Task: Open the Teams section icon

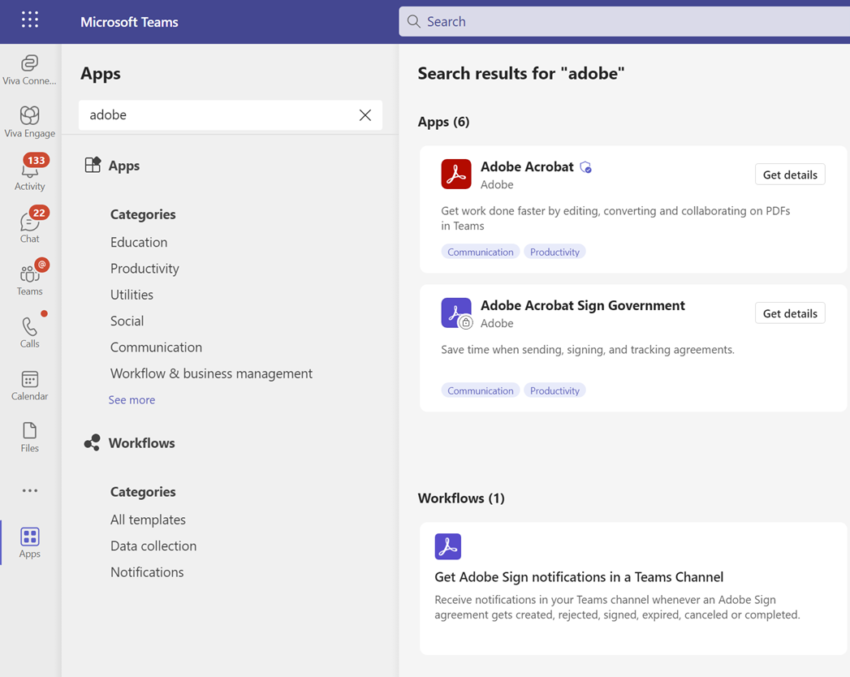Action: pyautogui.click(x=30, y=278)
